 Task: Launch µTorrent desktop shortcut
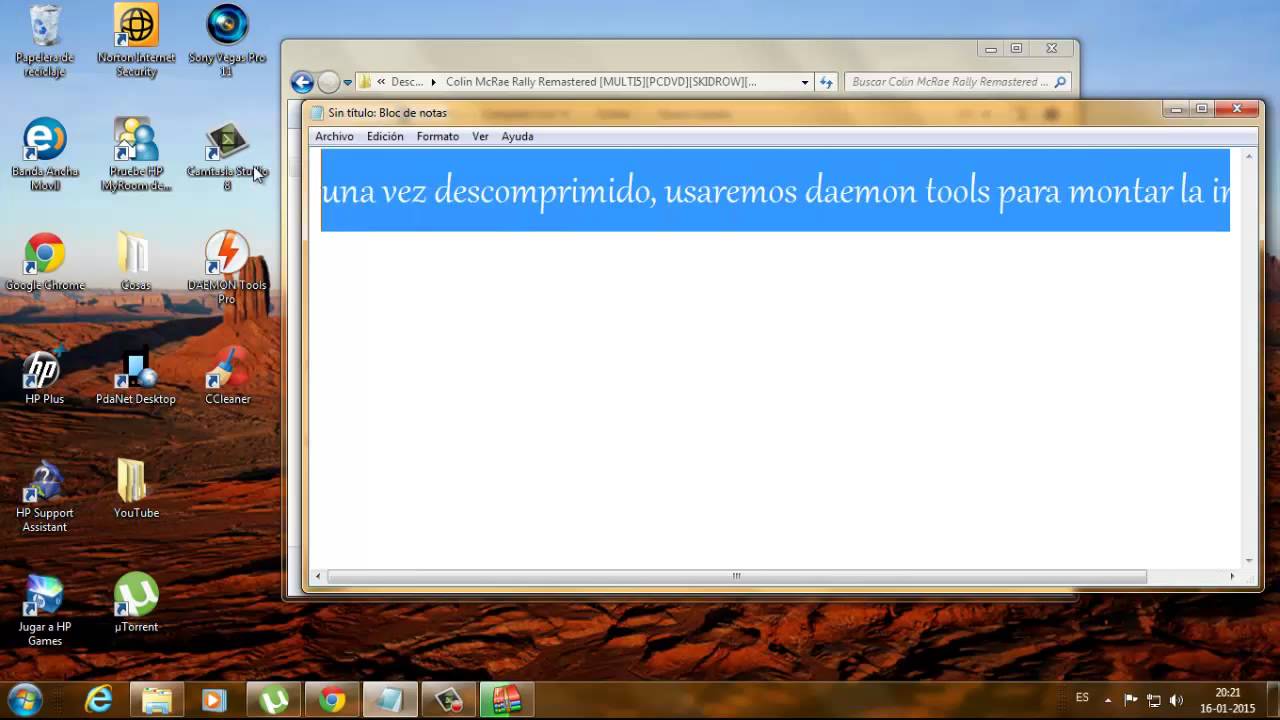tap(136, 603)
